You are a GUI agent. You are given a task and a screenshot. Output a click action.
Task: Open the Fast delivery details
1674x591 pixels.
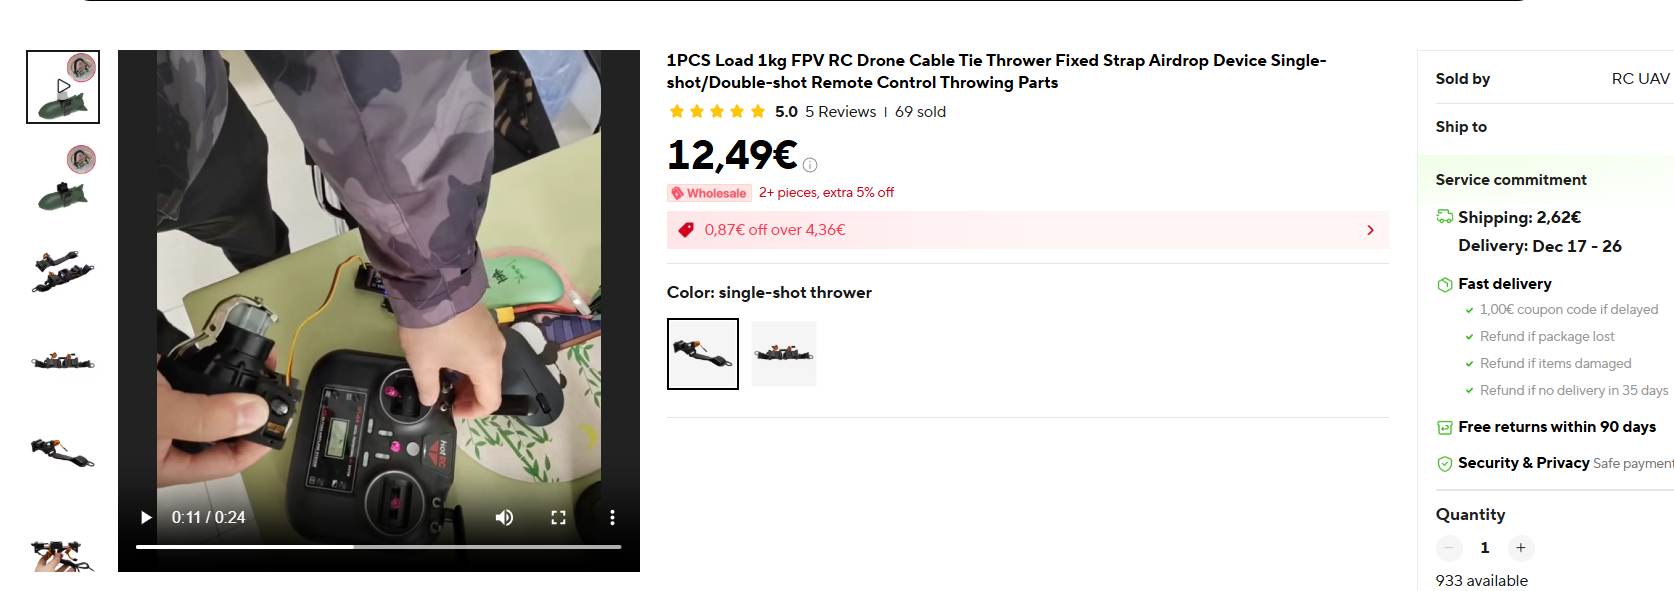pos(1504,284)
